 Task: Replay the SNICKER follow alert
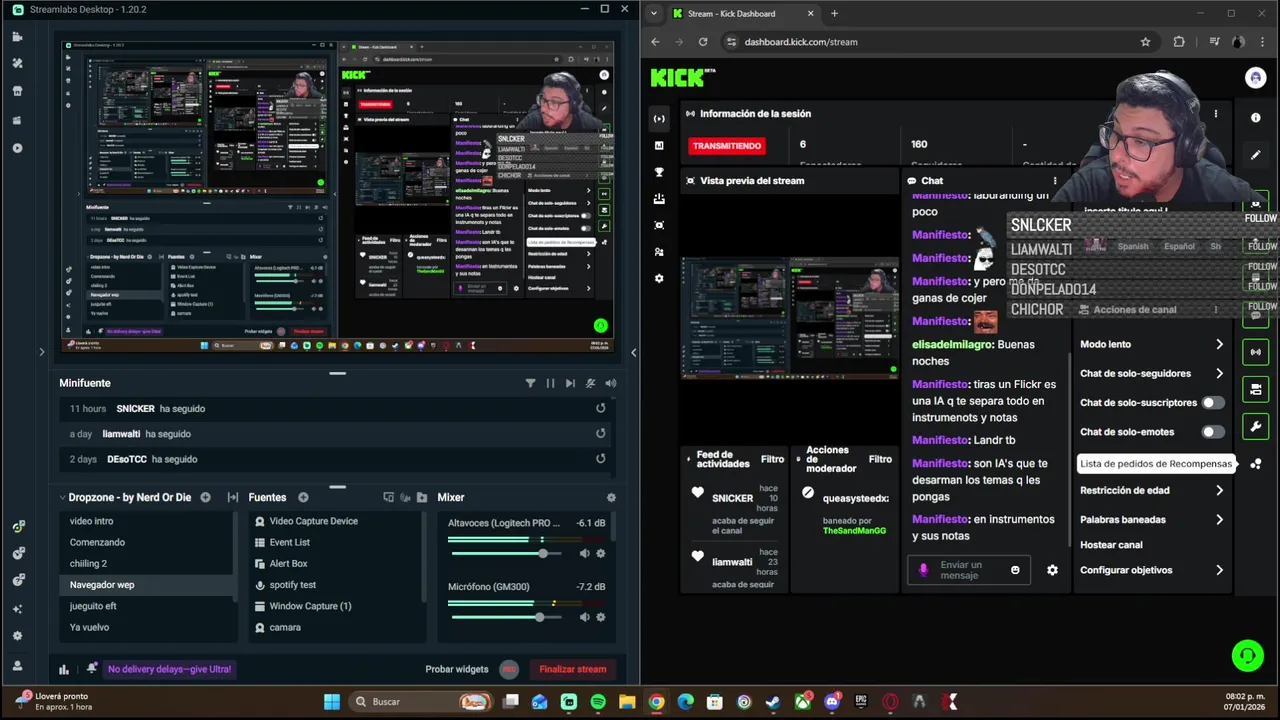[600, 408]
